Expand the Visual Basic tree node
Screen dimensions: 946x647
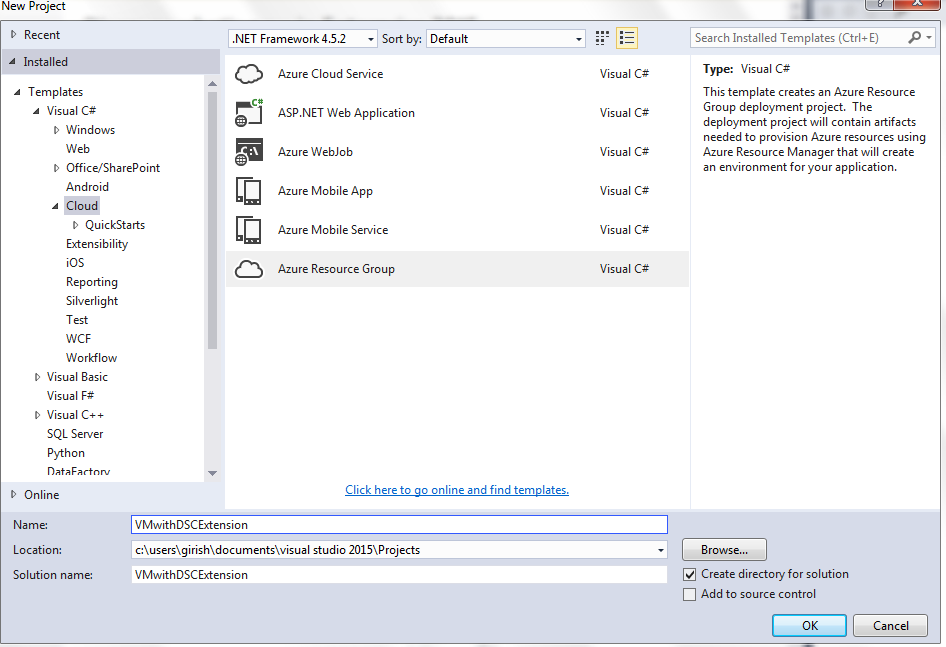[x=37, y=377]
